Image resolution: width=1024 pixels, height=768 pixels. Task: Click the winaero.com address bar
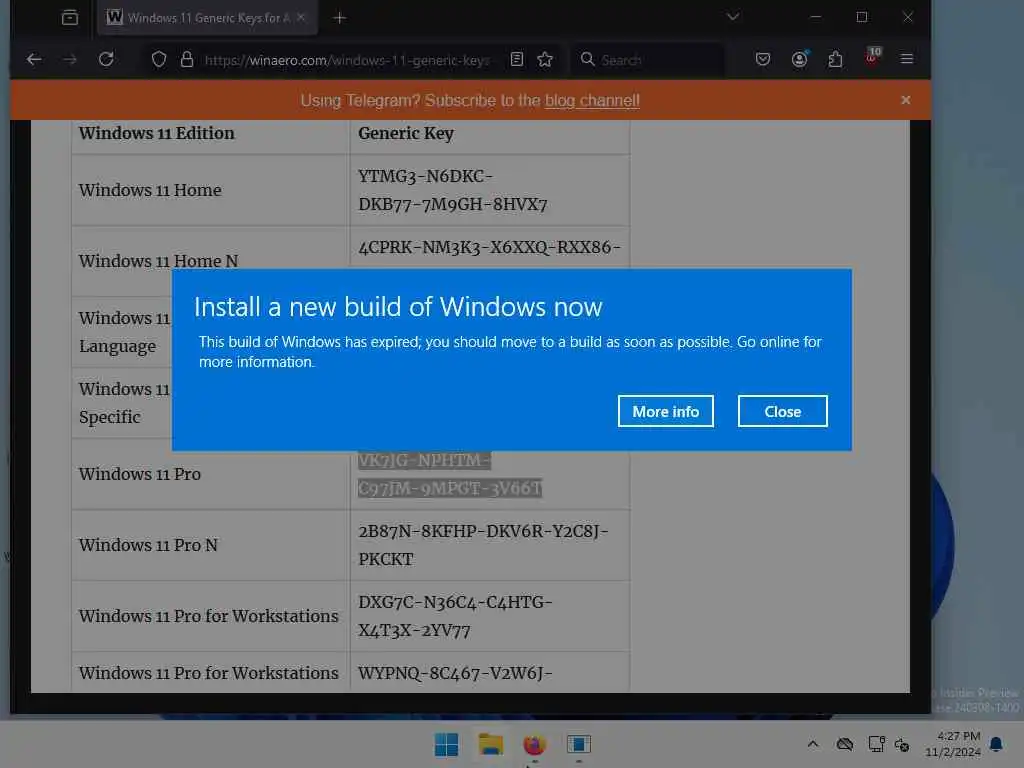coord(347,60)
